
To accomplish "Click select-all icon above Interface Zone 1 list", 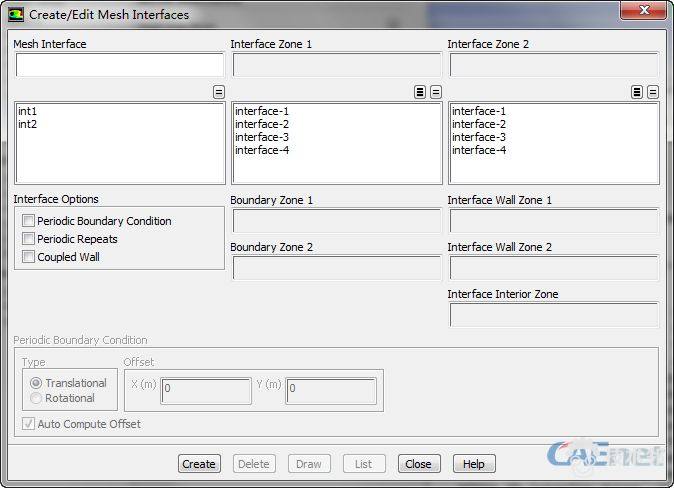I will coord(420,92).
